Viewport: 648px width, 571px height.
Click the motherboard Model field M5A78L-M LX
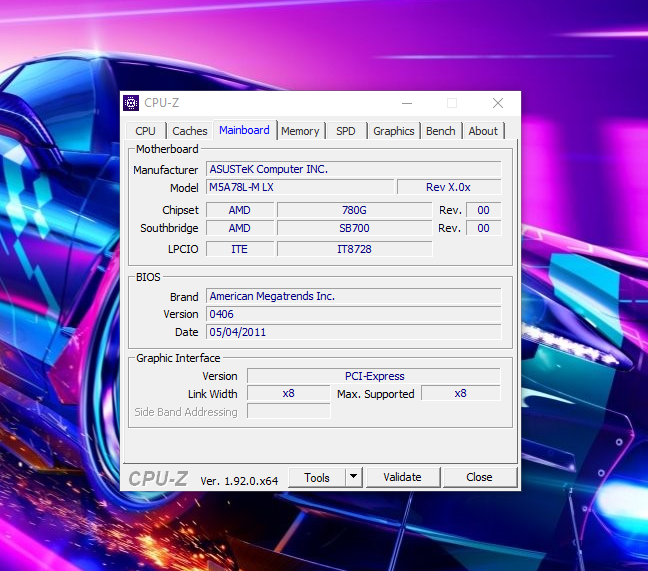click(x=299, y=187)
